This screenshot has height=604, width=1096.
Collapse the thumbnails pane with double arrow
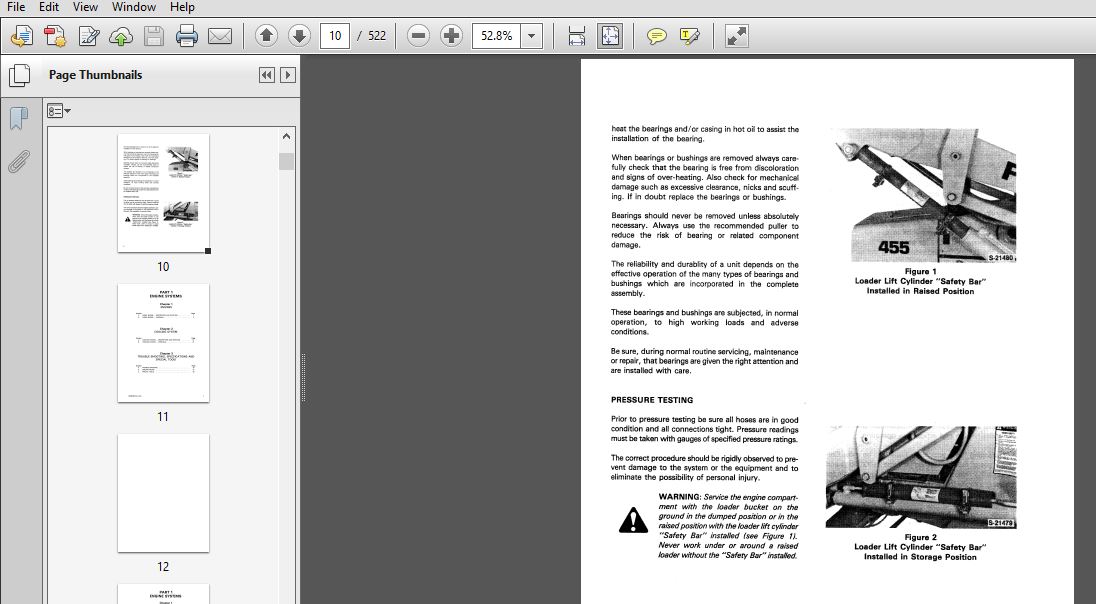pyautogui.click(x=266, y=75)
